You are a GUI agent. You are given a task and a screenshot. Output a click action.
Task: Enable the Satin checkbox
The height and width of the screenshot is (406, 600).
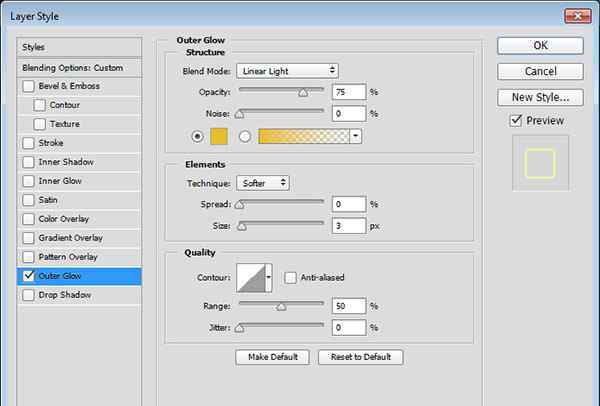[x=28, y=200]
